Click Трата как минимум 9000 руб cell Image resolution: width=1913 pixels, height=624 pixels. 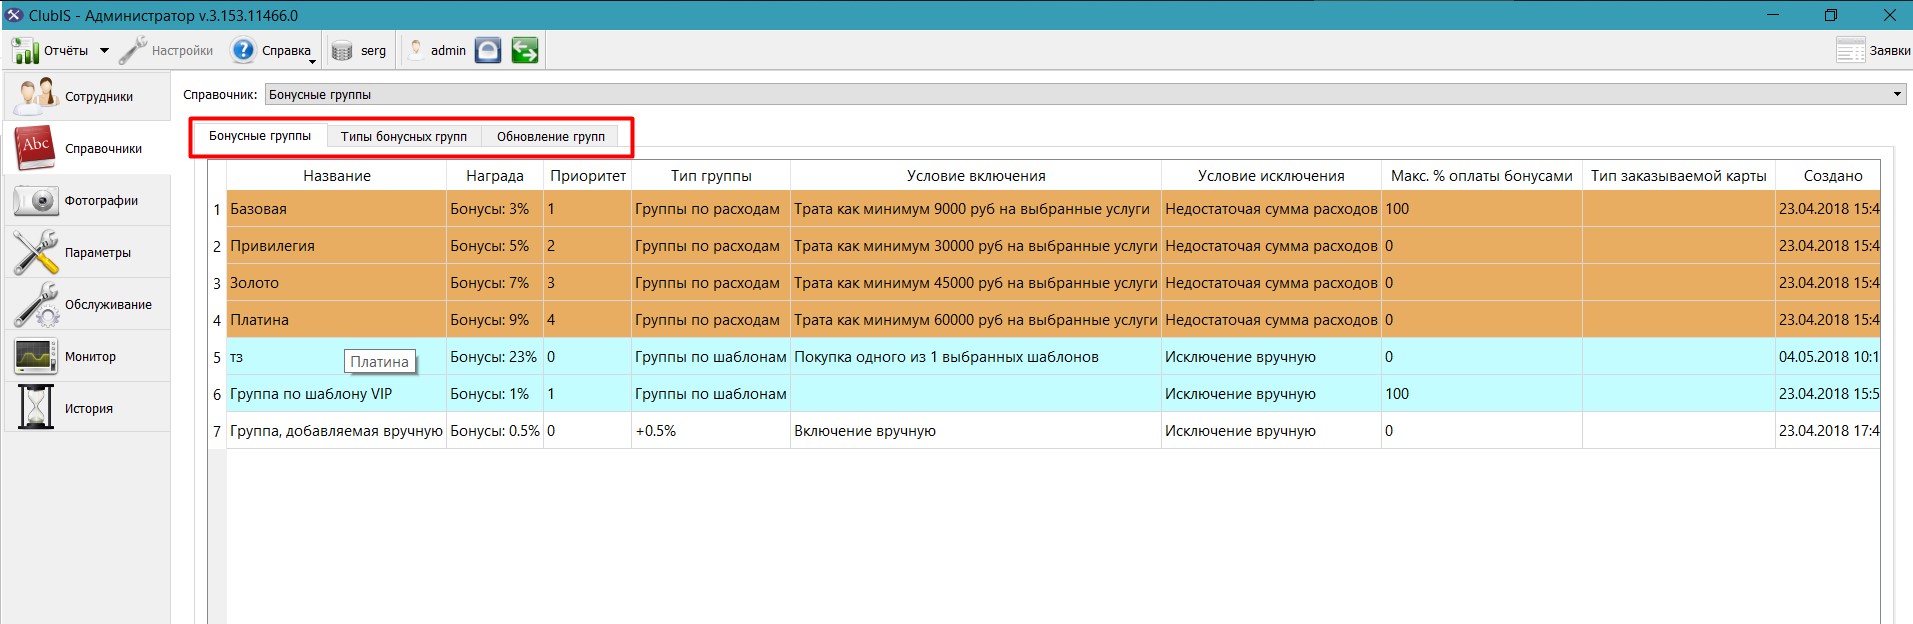tap(976, 209)
